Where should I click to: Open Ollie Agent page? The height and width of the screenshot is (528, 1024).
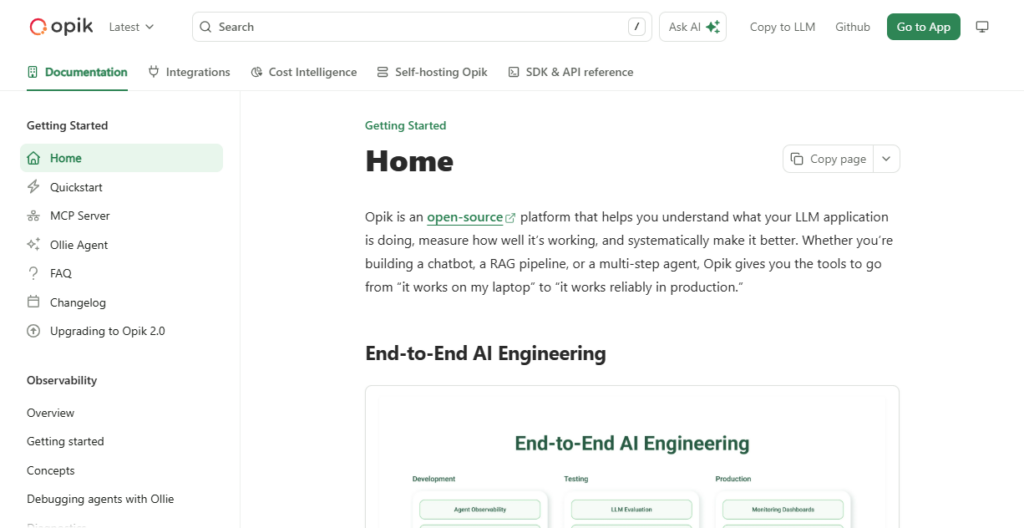[x=121, y=244]
